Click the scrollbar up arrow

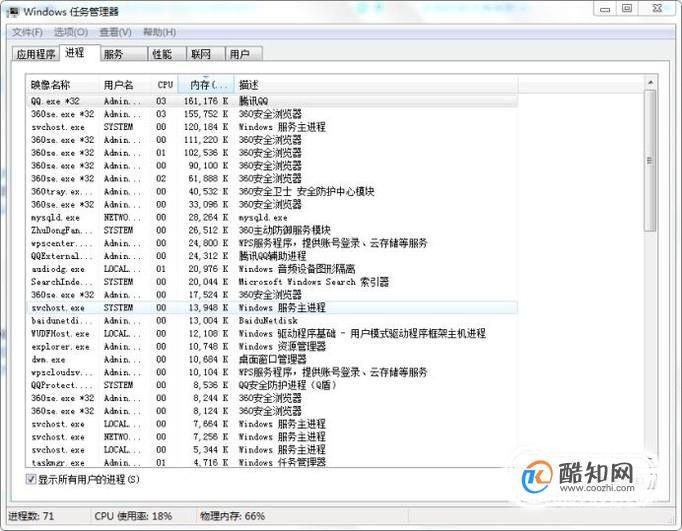[650, 82]
